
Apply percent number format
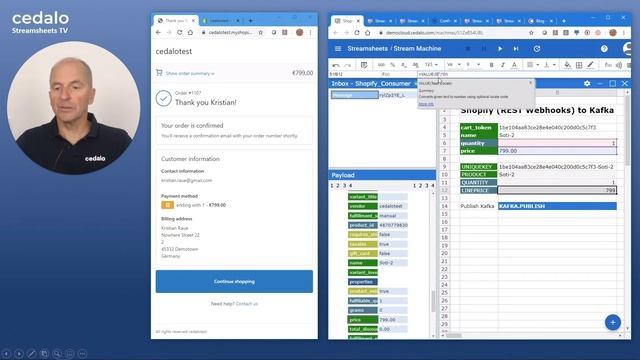click(392, 65)
